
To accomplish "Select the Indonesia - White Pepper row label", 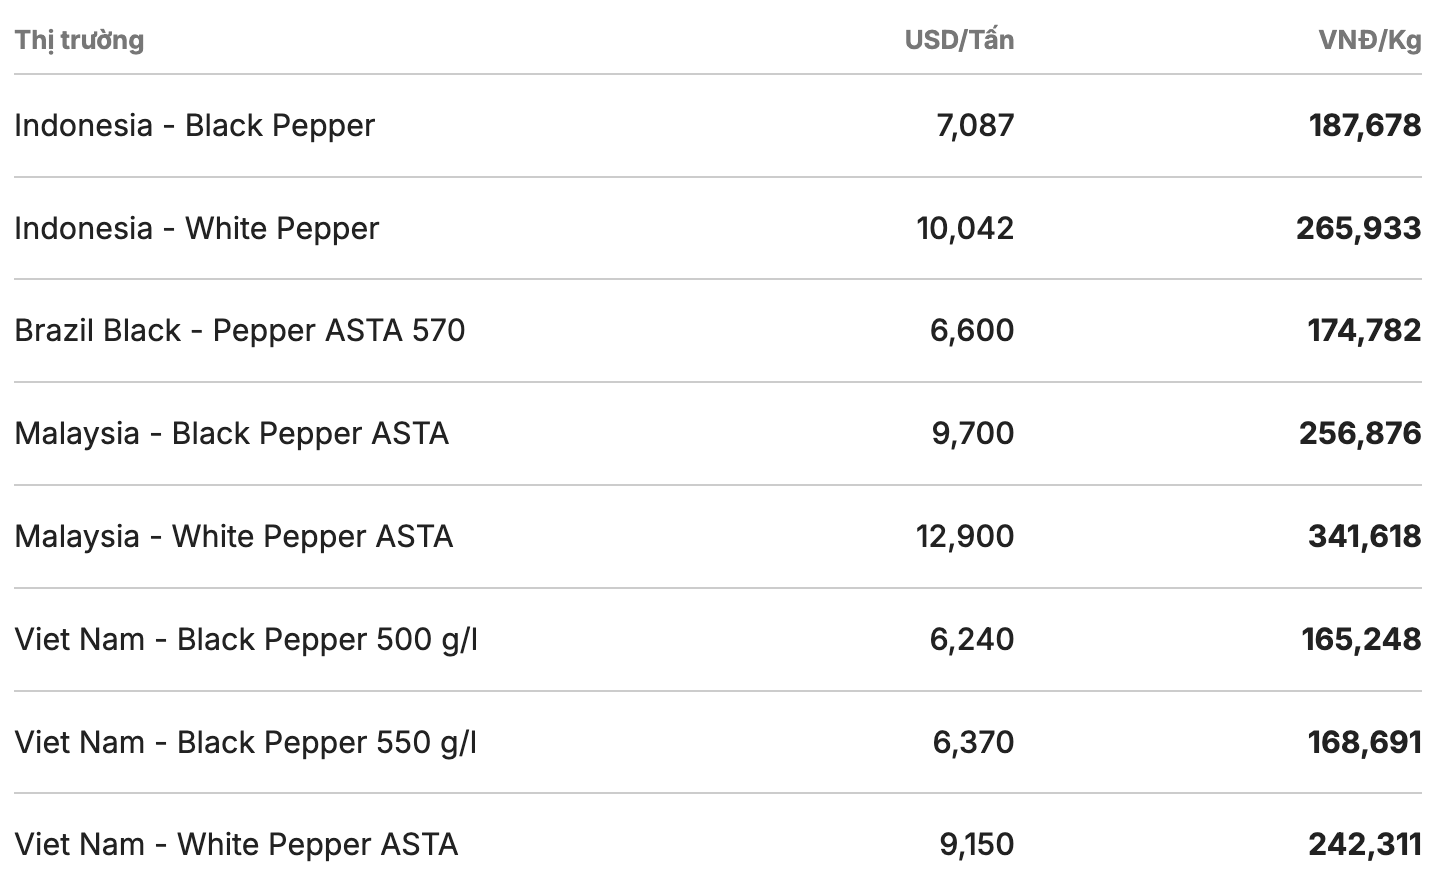I will (x=197, y=229).
